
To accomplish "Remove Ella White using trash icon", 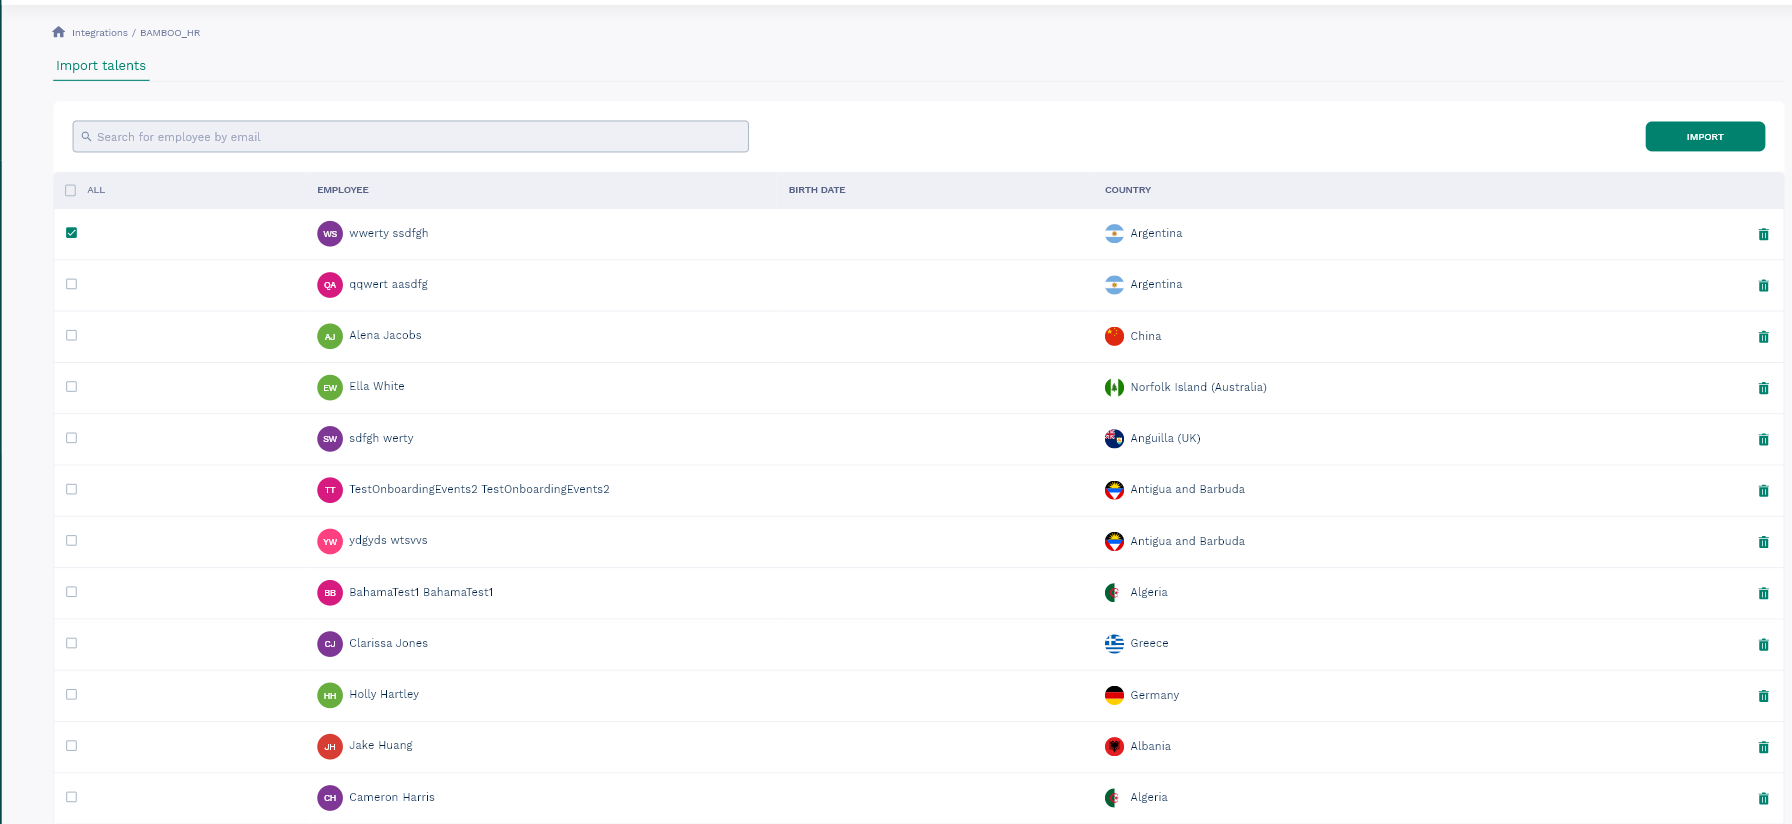I will (1763, 388).
